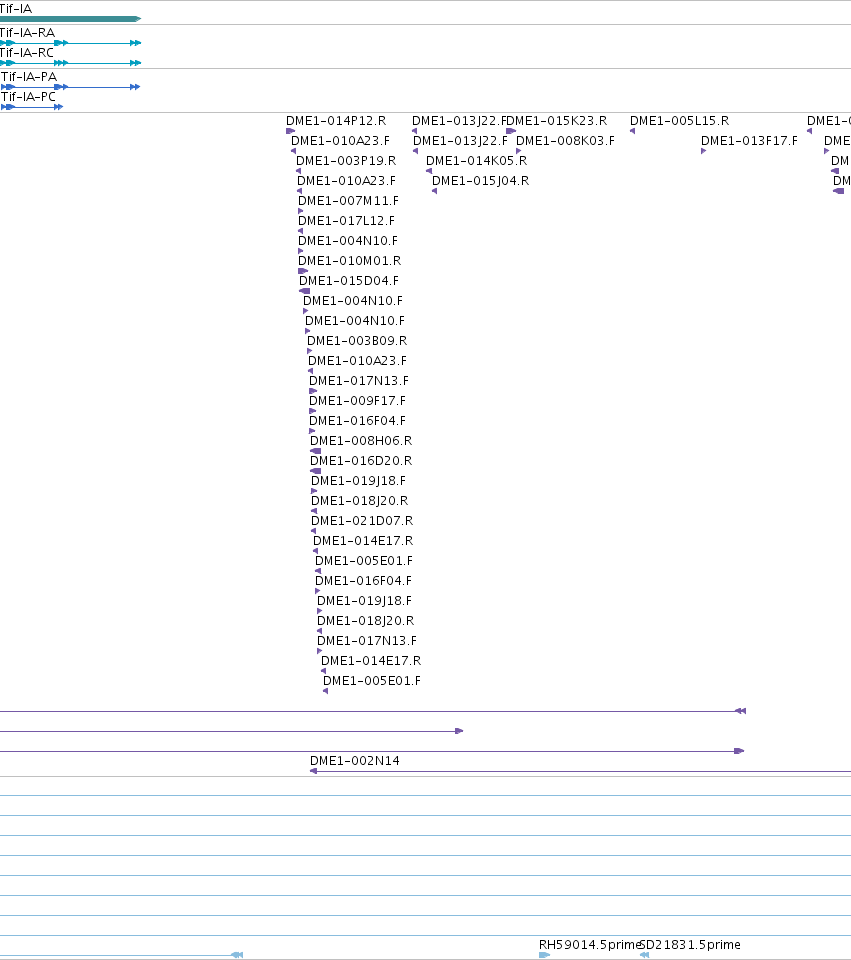Open the Tif-IA-PA protein feature label
Screen dimensions: 851x960
click(x=29, y=77)
